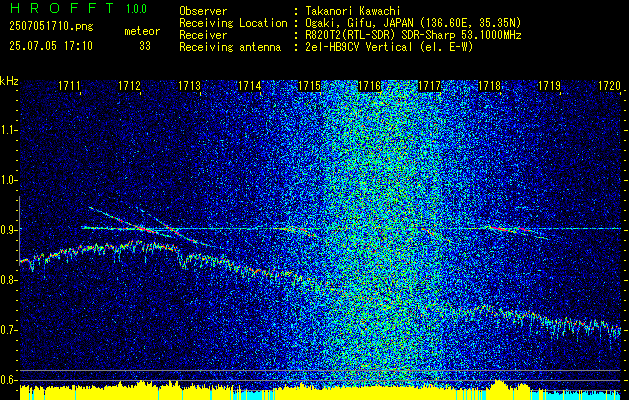This screenshot has height=400, width=629.
Task: Click the 1714 time marker
Action: (250, 85)
